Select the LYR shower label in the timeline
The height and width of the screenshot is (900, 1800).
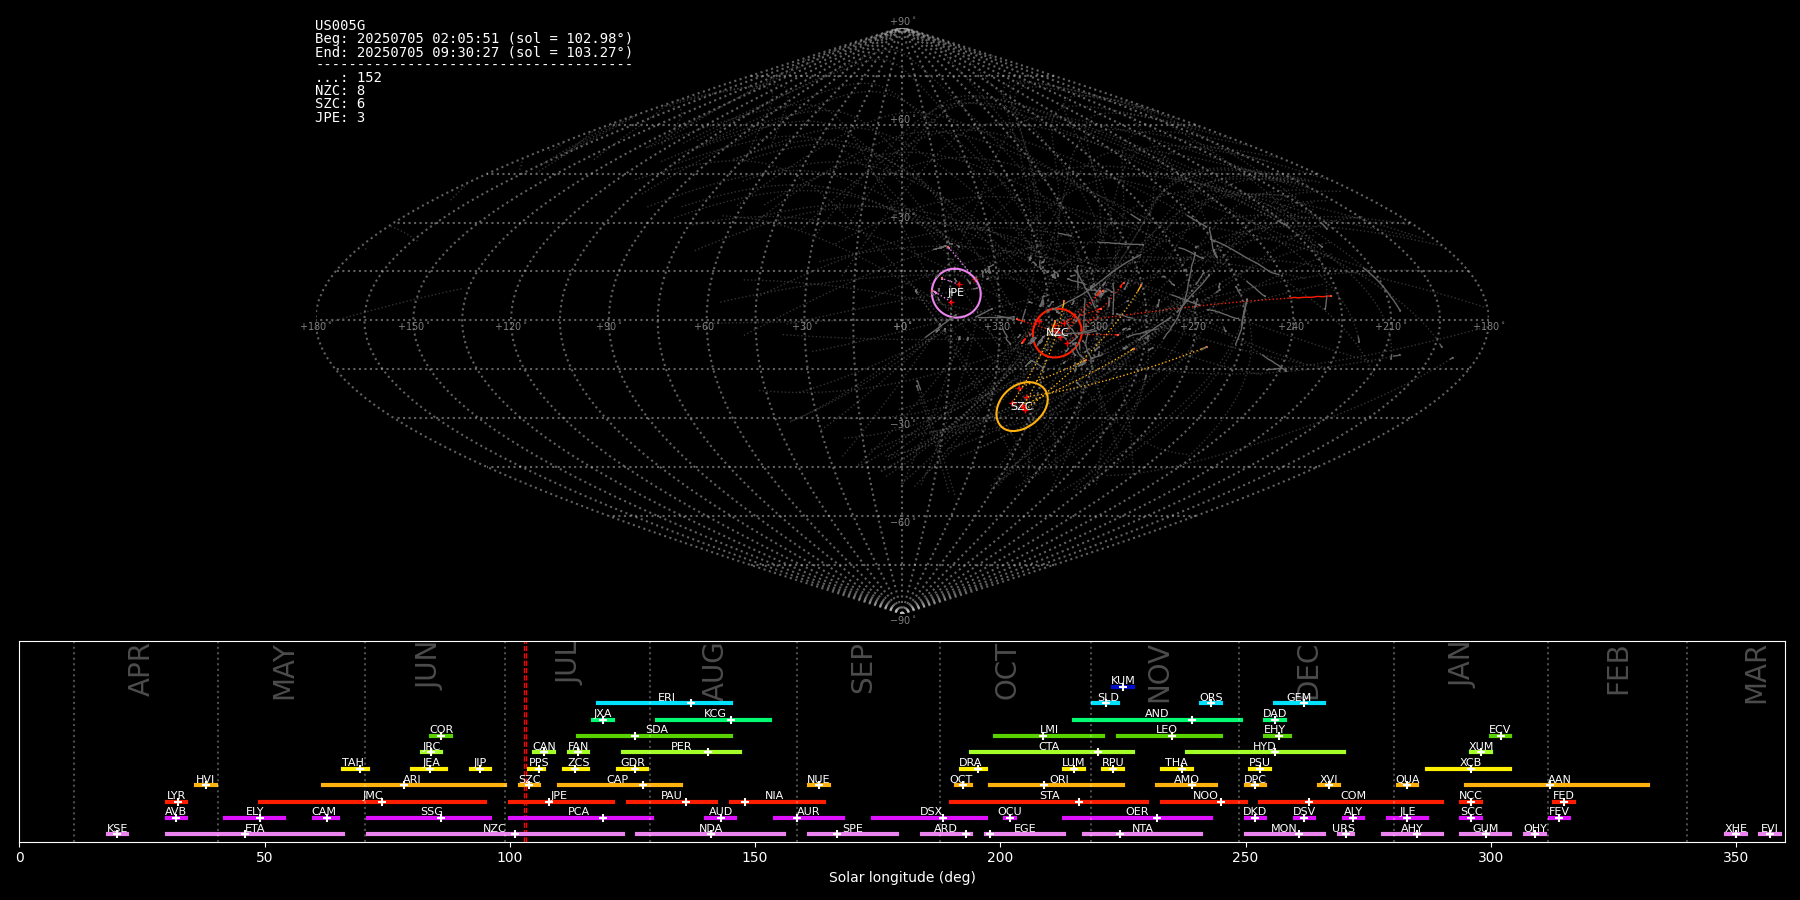pyautogui.click(x=176, y=796)
